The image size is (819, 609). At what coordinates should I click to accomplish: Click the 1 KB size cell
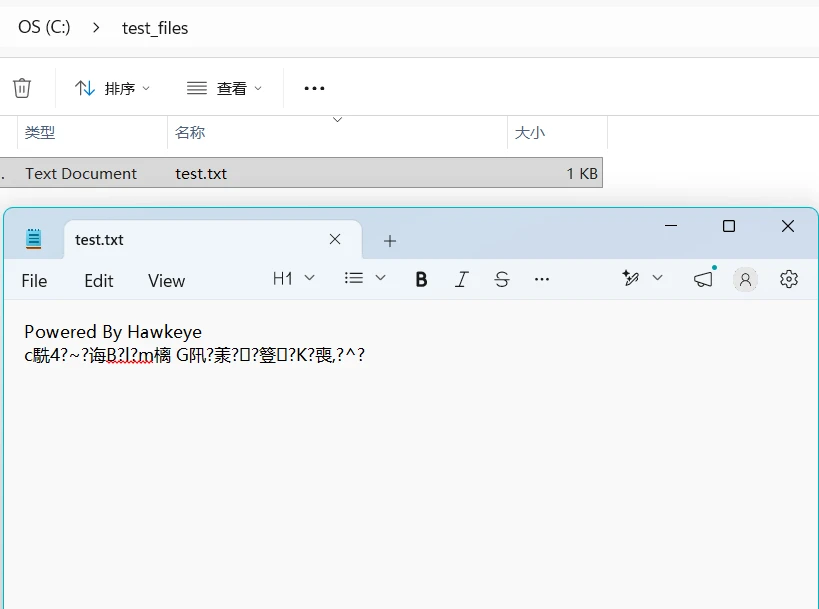pos(582,173)
